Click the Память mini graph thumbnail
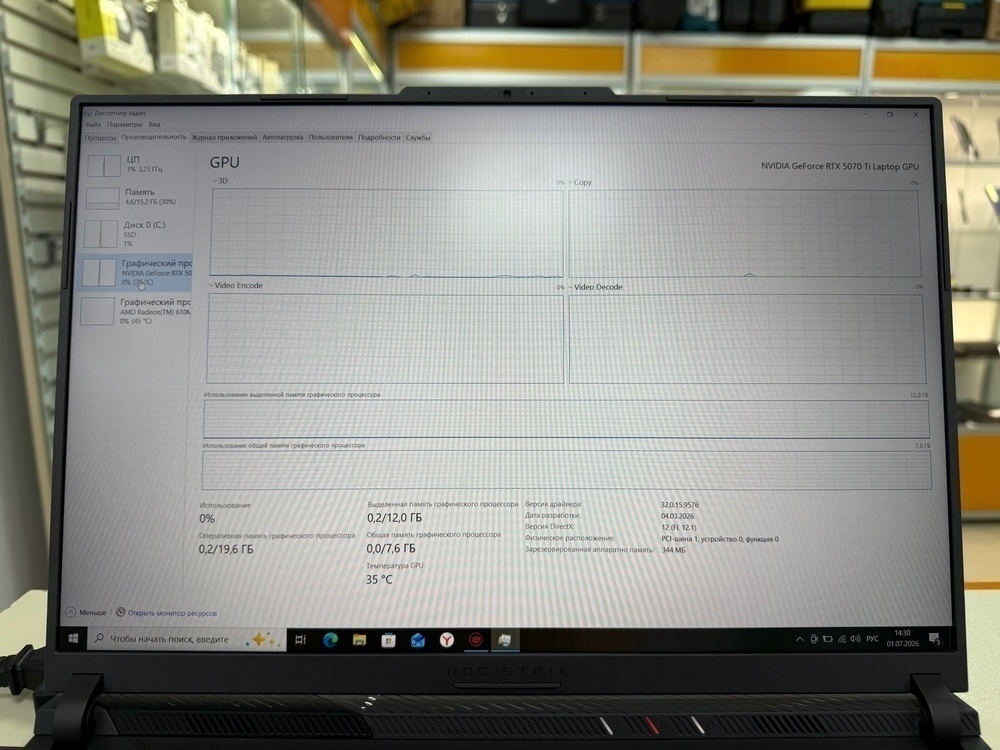The image size is (1000, 750). tap(103, 198)
